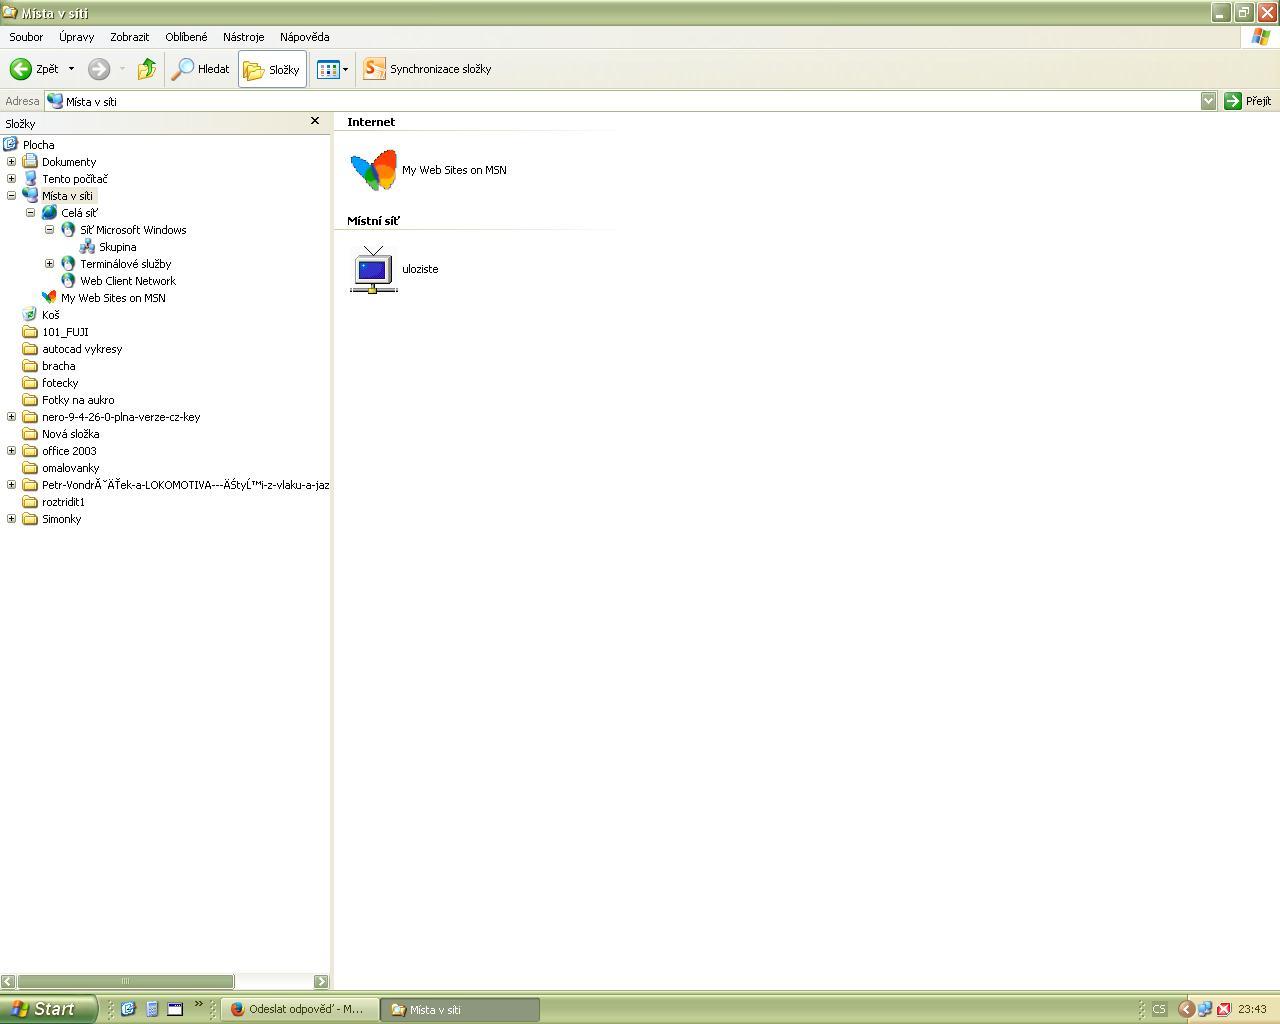Open the Zobrazit menu

130,37
